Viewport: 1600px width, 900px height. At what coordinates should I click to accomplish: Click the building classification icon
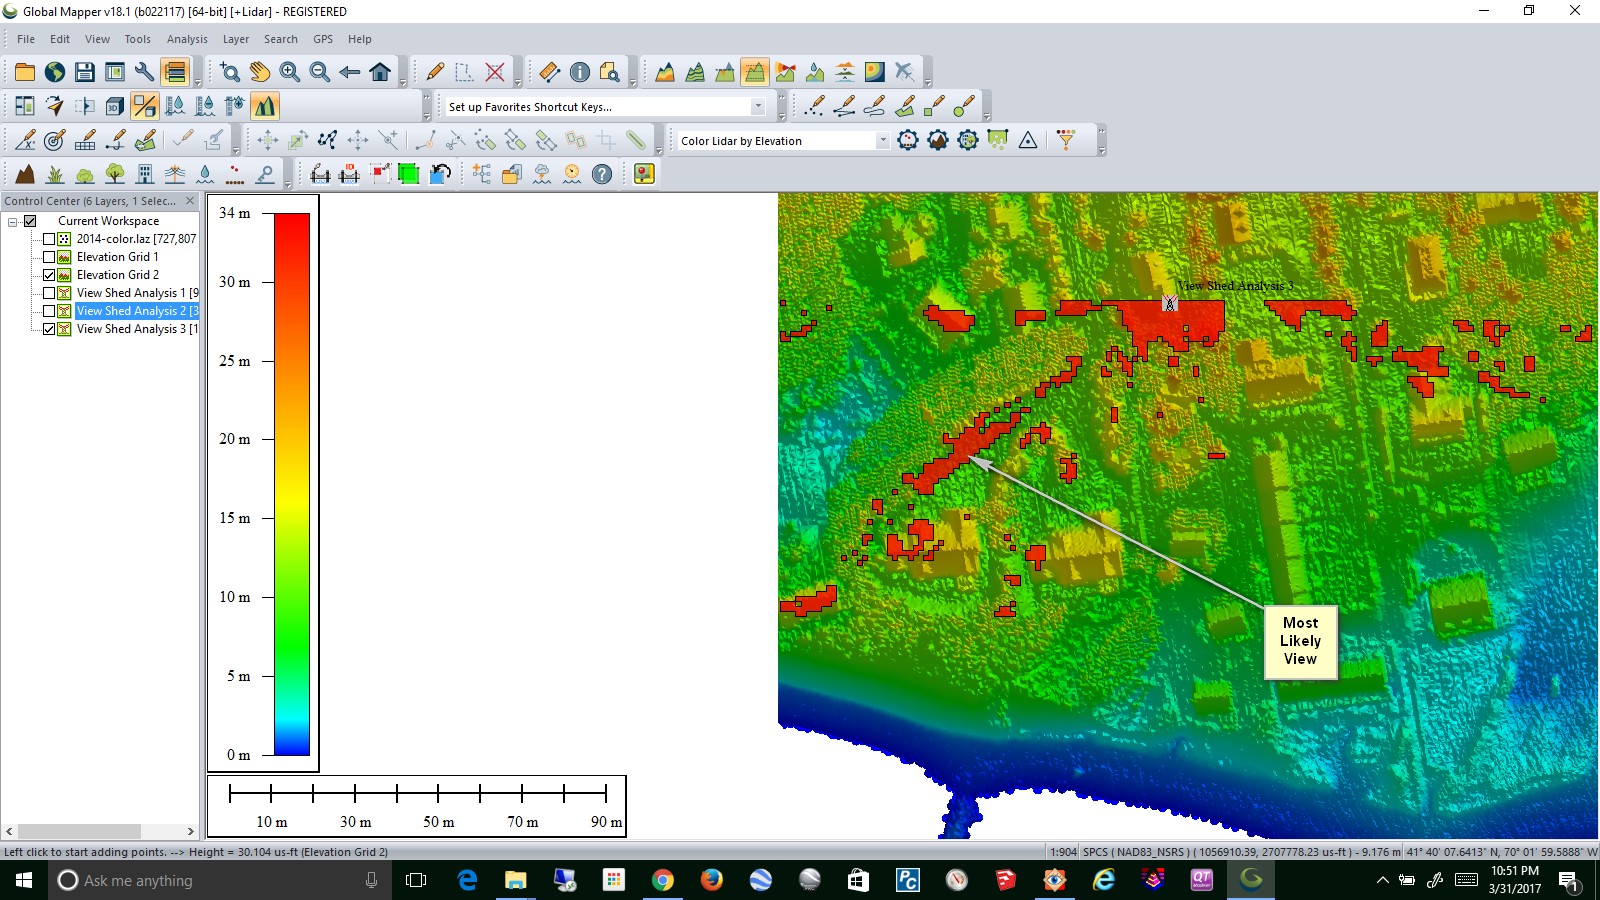tap(145, 174)
